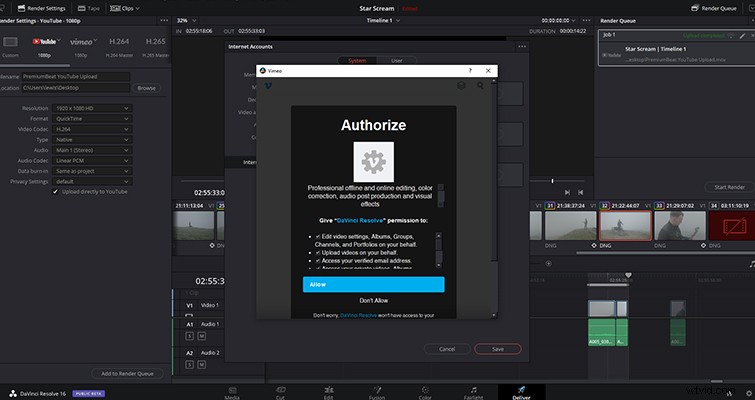Open the Format QuickTime dropdown

tap(92, 119)
